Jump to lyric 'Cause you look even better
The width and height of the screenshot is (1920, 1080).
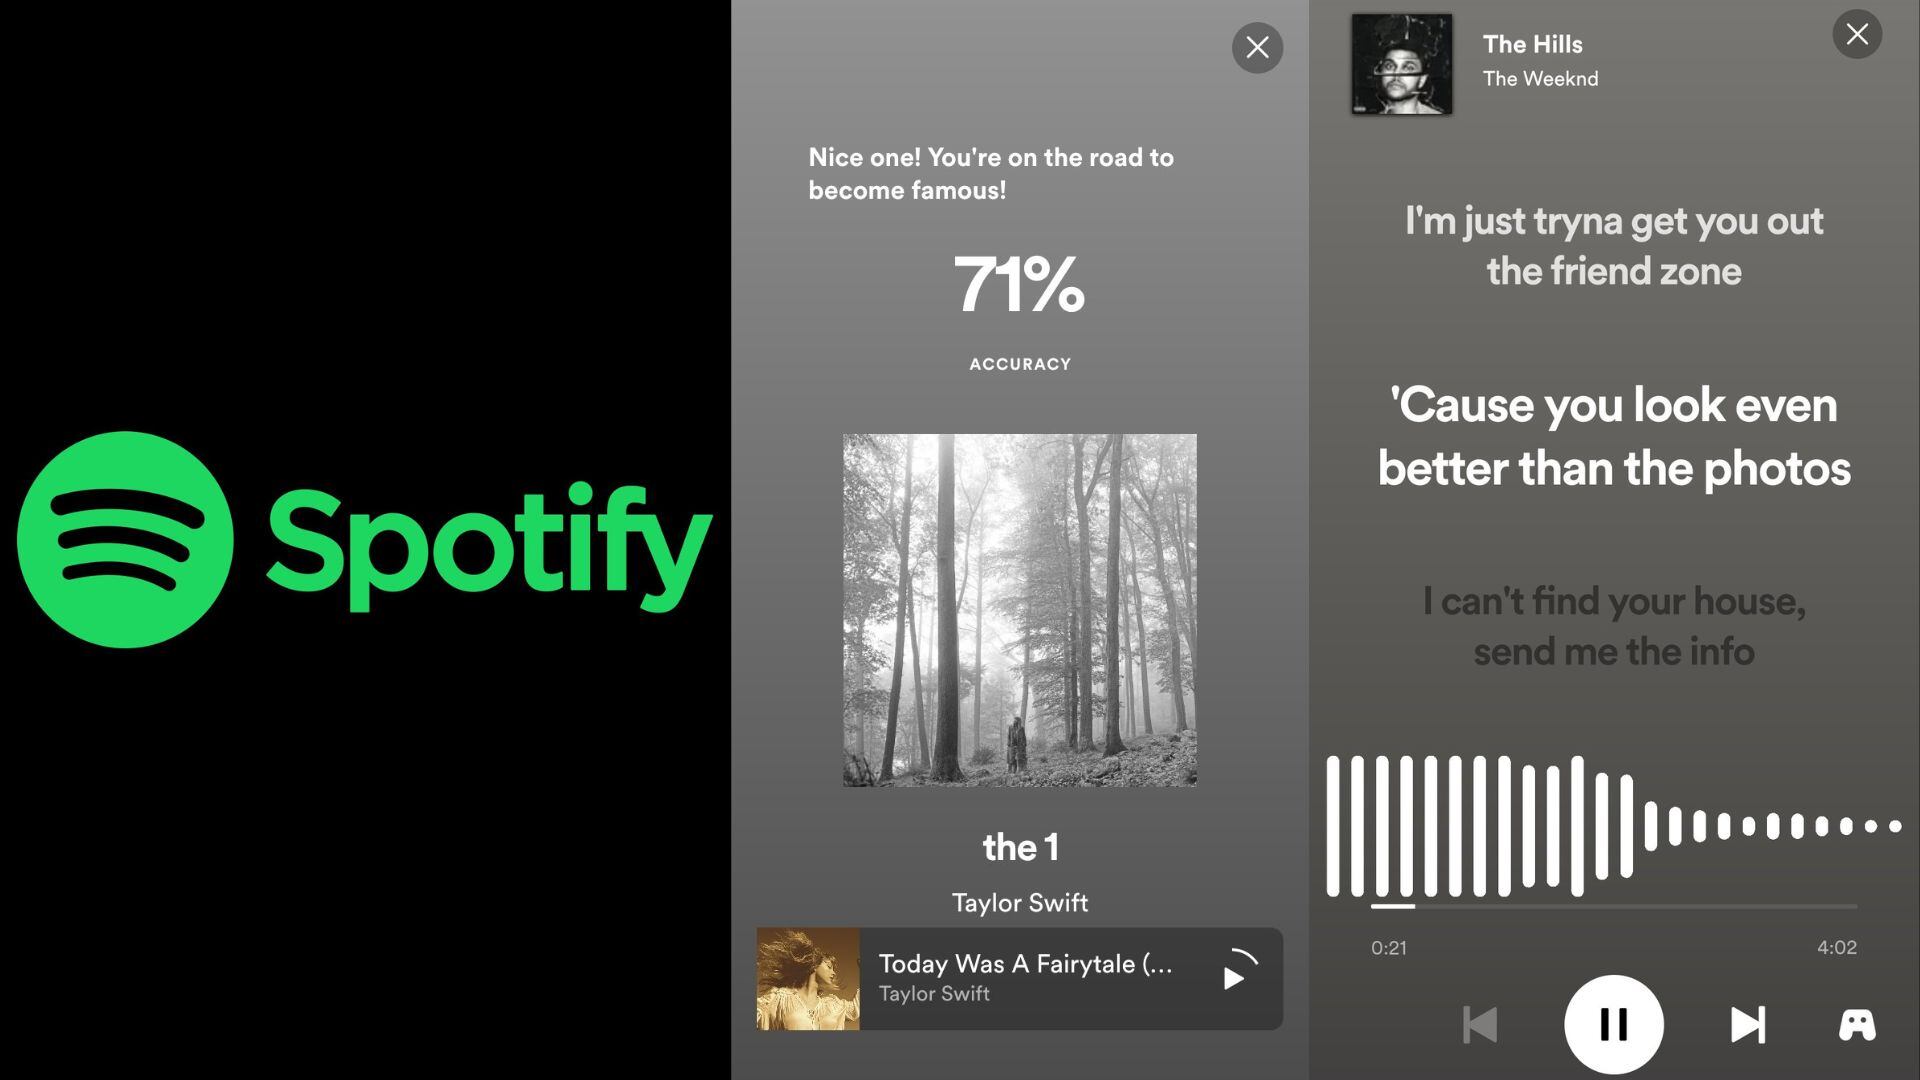(x=1613, y=437)
